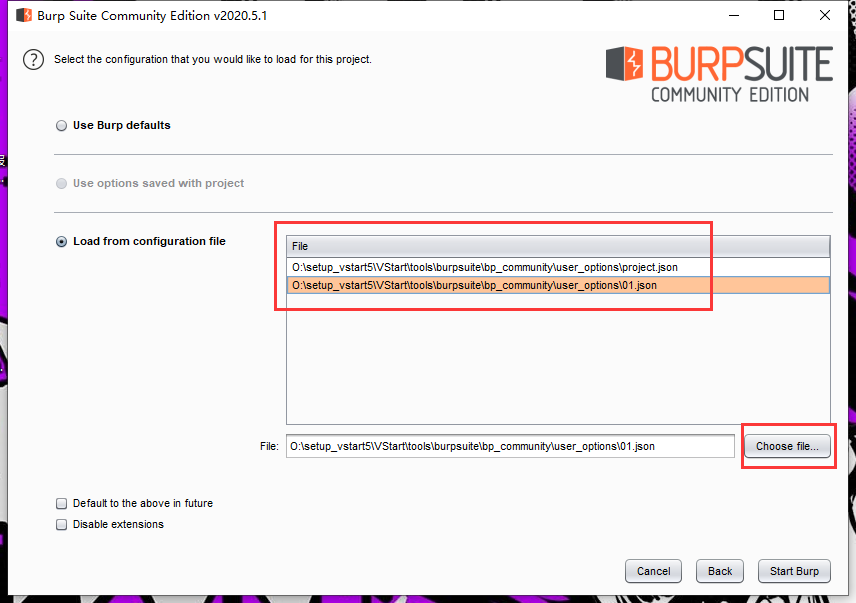Minimize the Burp Suite window
The height and width of the screenshot is (603, 856).
tap(734, 15)
